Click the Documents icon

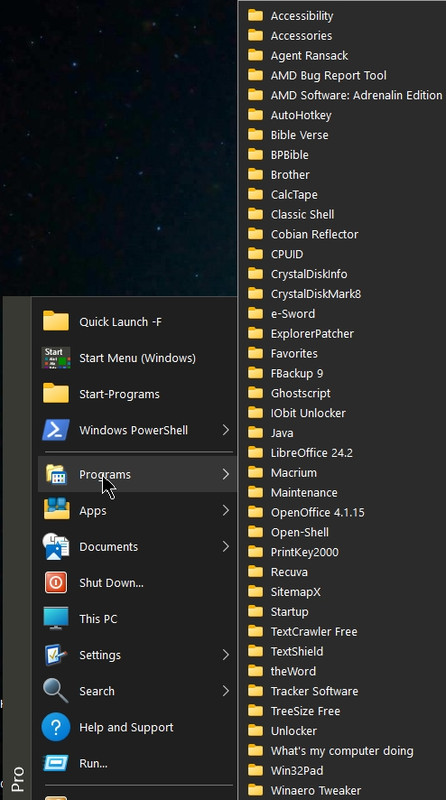click(56, 546)
